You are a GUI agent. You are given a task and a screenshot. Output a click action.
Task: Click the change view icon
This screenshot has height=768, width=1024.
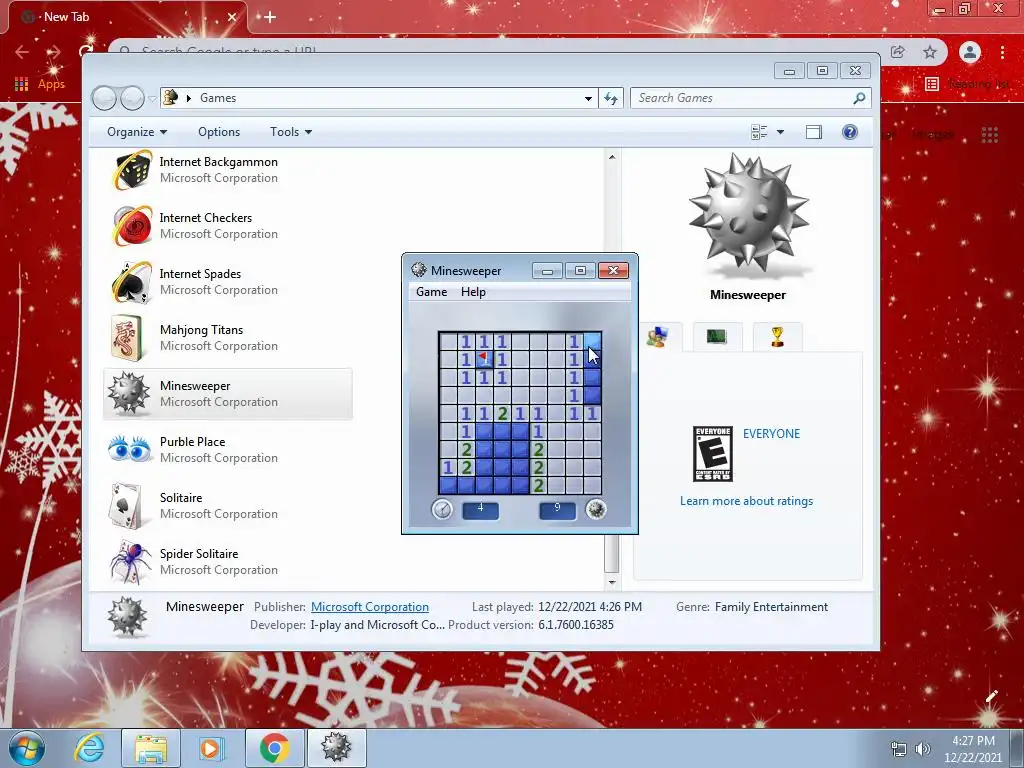coord(759,132)
